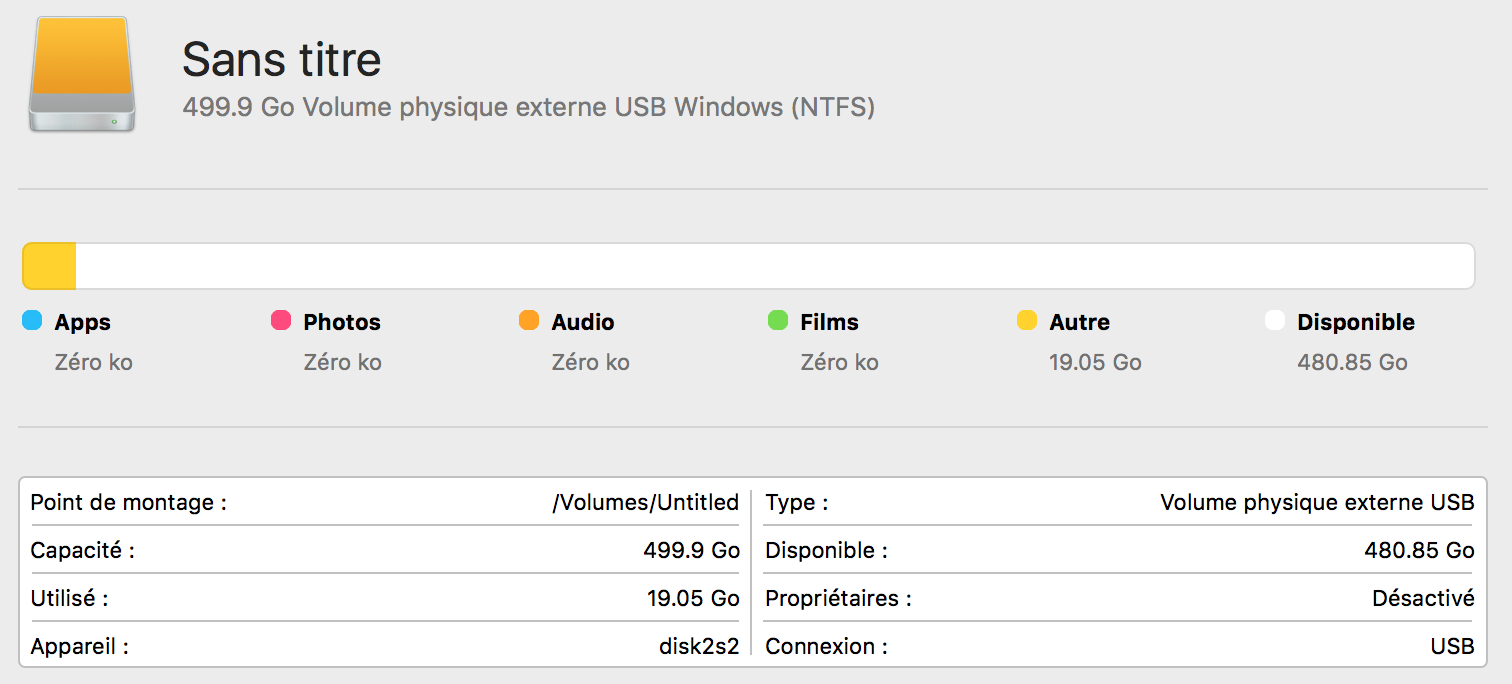Click the yellow Autre legend dot
1512x684 pixels.
[1027, 321]
